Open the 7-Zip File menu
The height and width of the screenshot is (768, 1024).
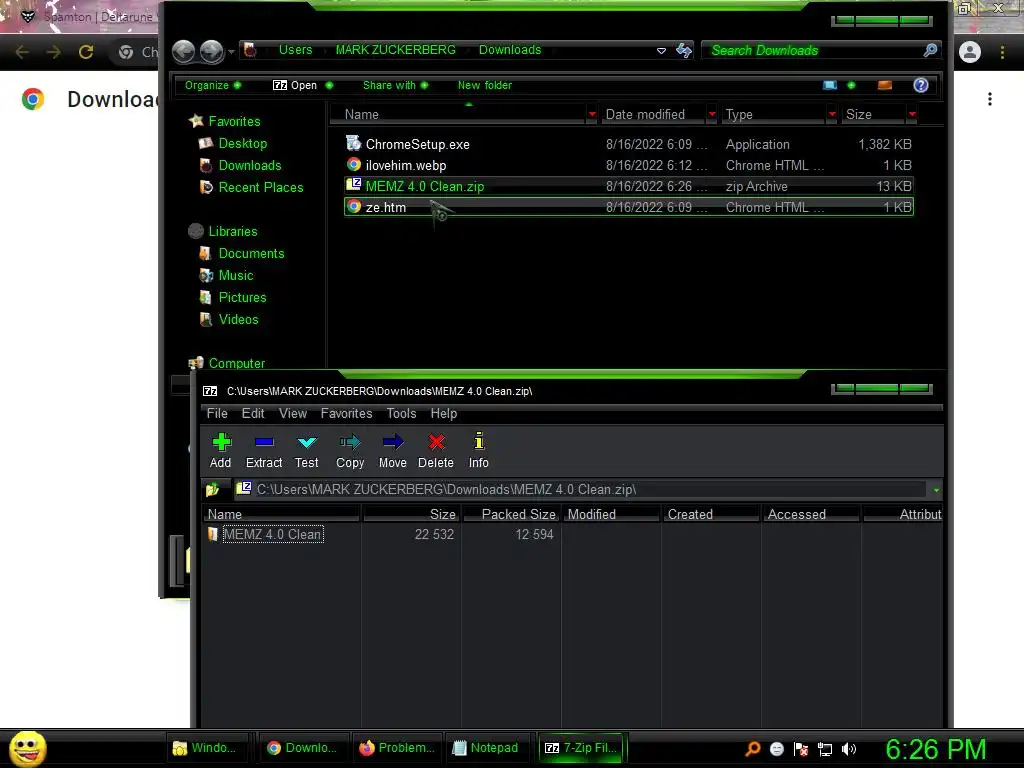click(x=217, y=413)
